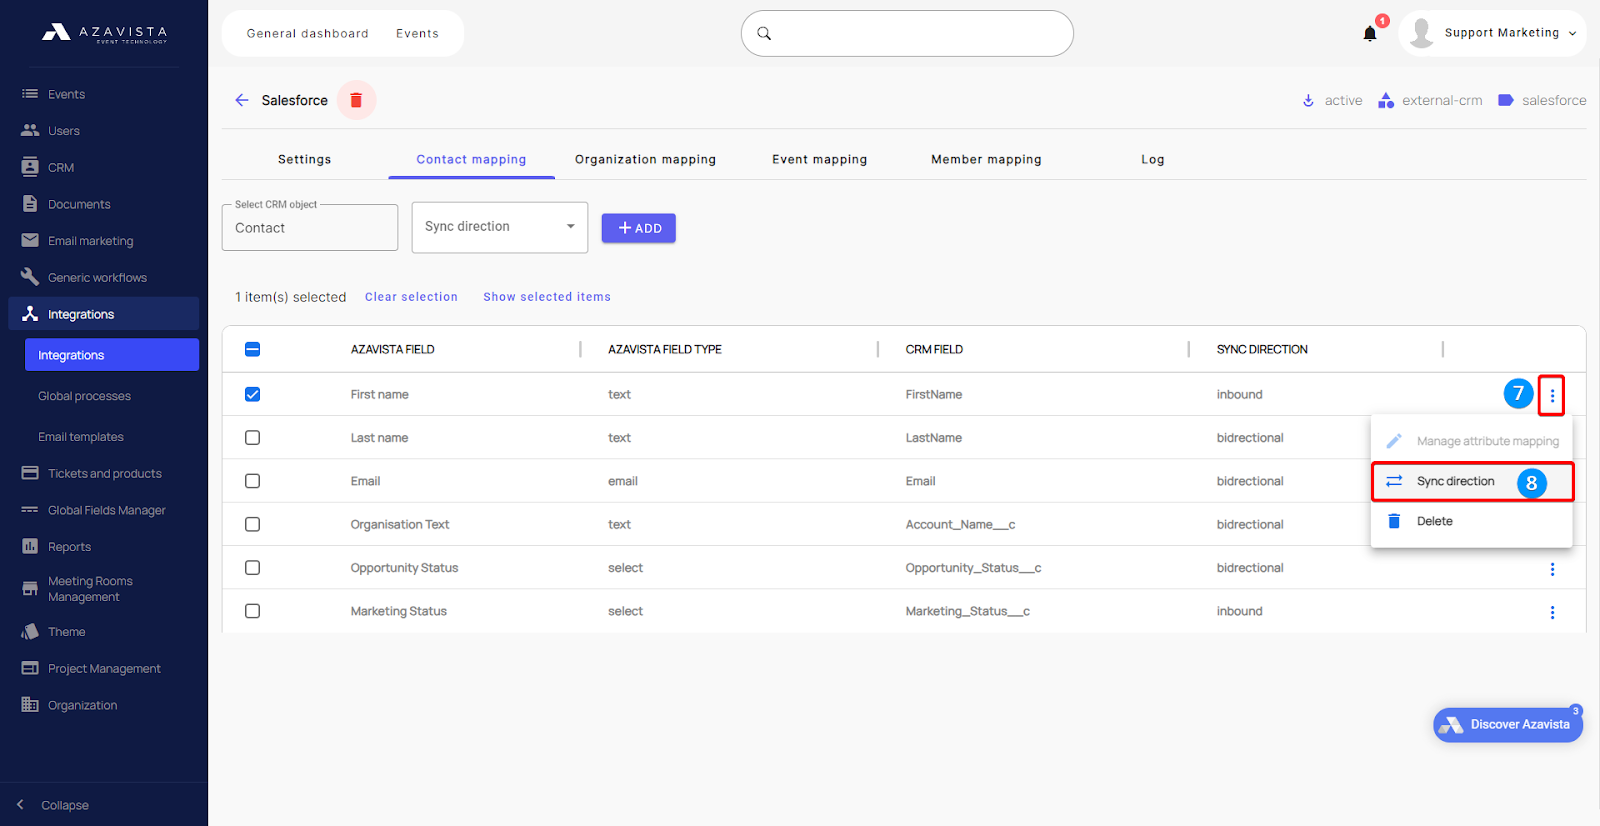
Task: Check the Organisation Text row checkbox
Action: point(252,524)
